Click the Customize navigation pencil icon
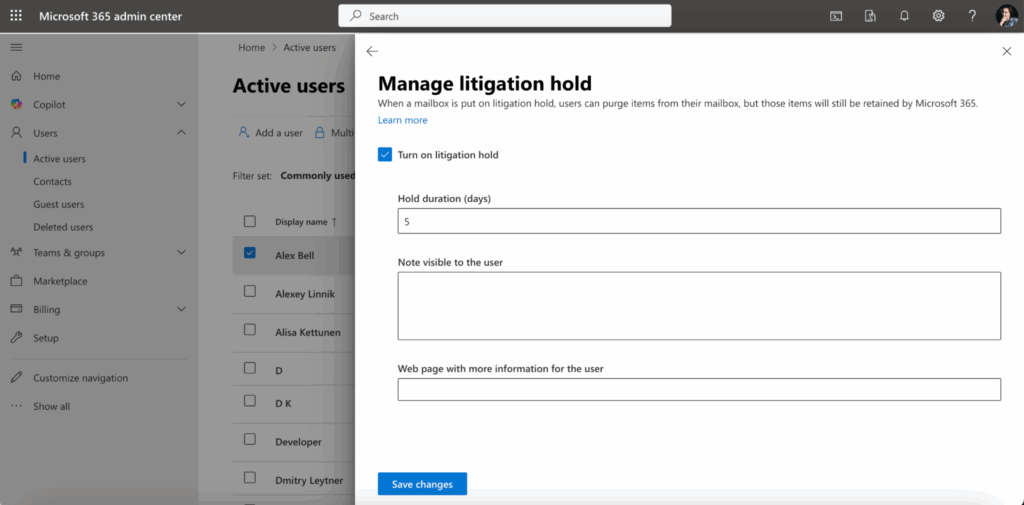Viewport: 1024px width, 505px height. (17, 378)
